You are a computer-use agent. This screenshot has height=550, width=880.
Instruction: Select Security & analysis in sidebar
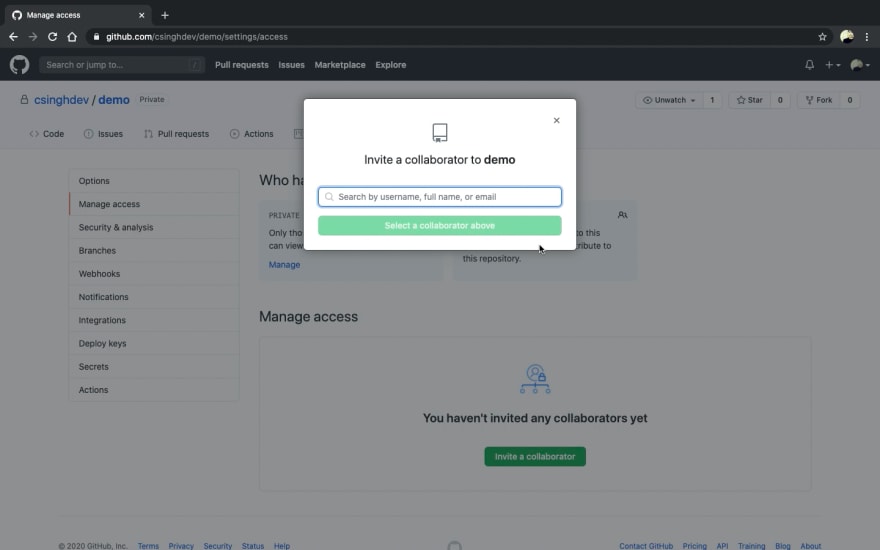[154, 227]
